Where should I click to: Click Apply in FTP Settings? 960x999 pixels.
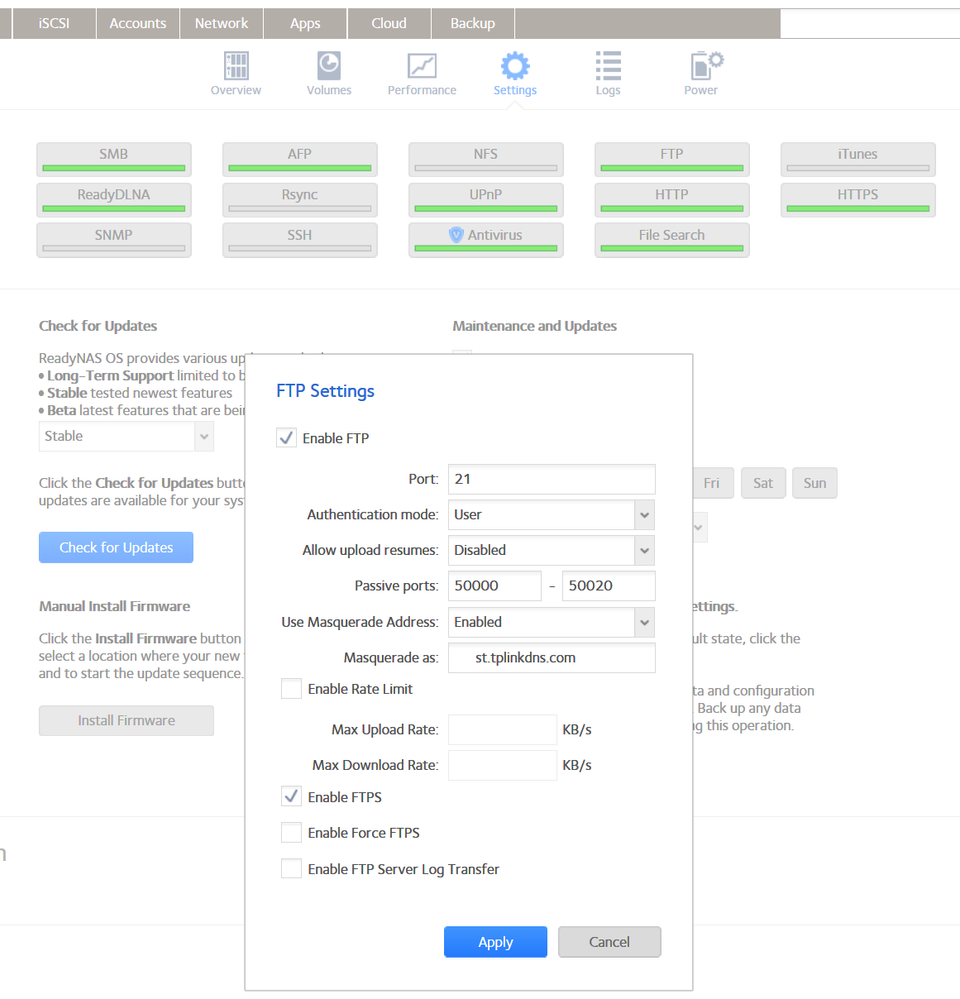(x=495, y=942)
